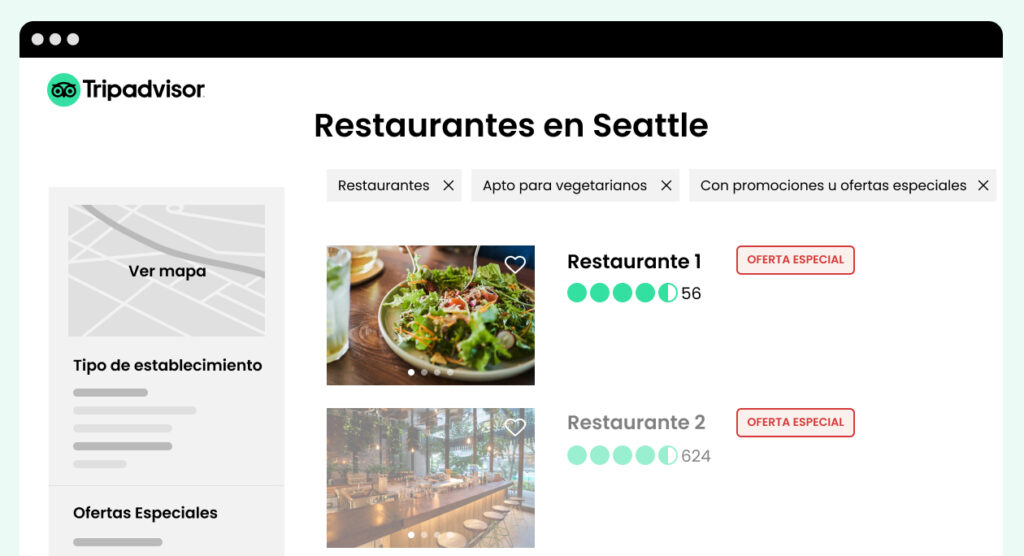
Task: View Restaurante 2 rating bubbles
Action: [622, 455]
